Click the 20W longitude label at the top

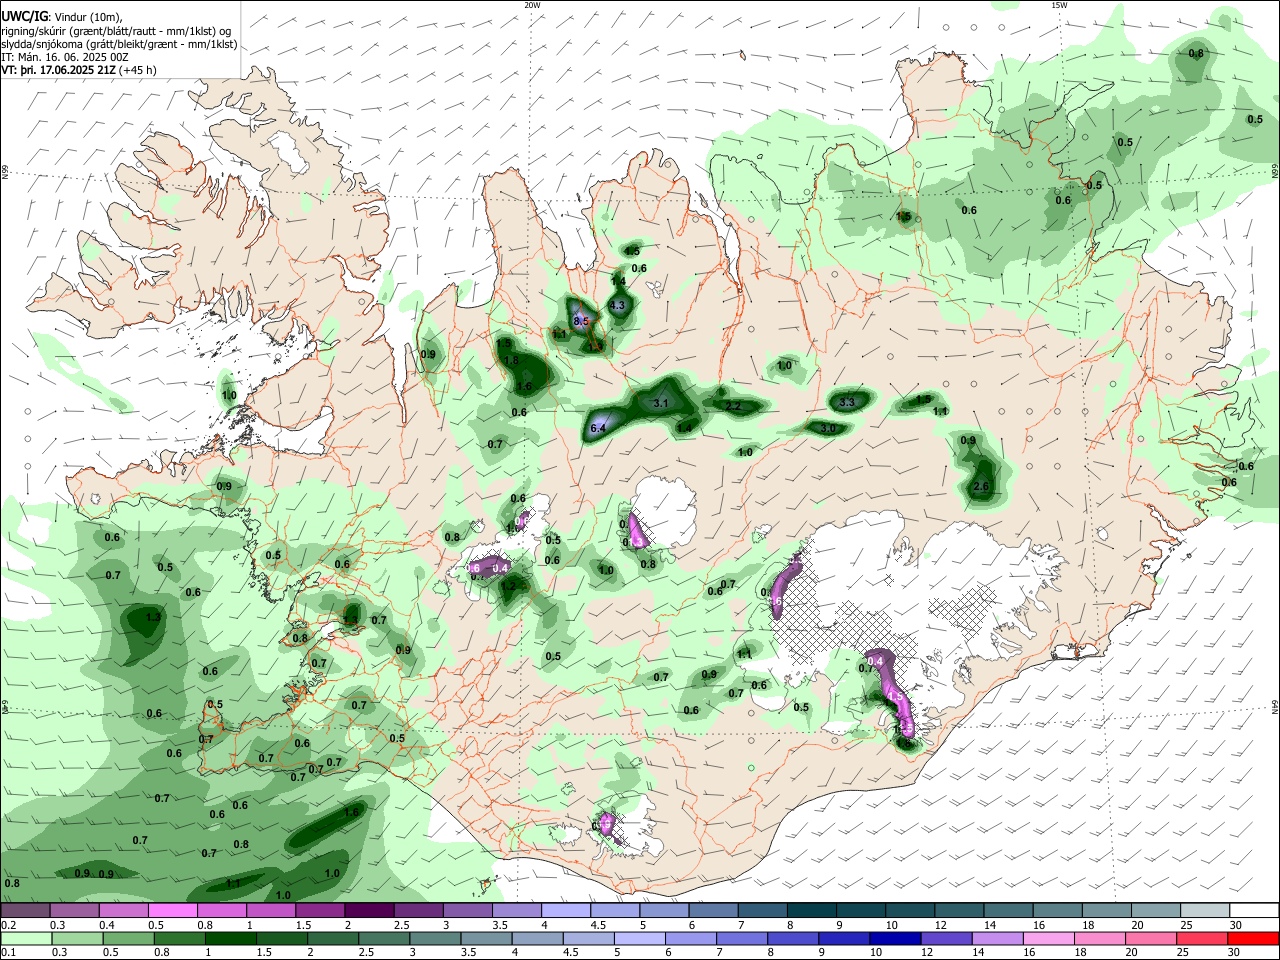point(532,5)
